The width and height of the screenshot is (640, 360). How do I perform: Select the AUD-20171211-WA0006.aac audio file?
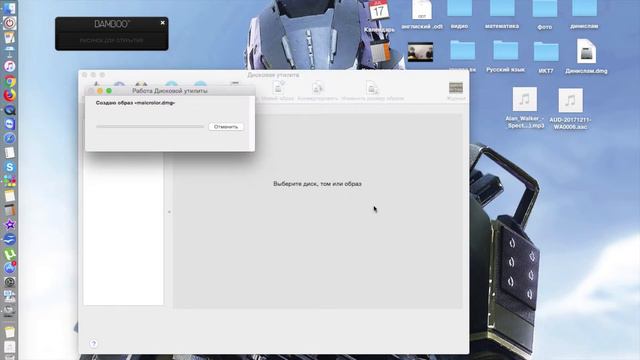[570, 109]
